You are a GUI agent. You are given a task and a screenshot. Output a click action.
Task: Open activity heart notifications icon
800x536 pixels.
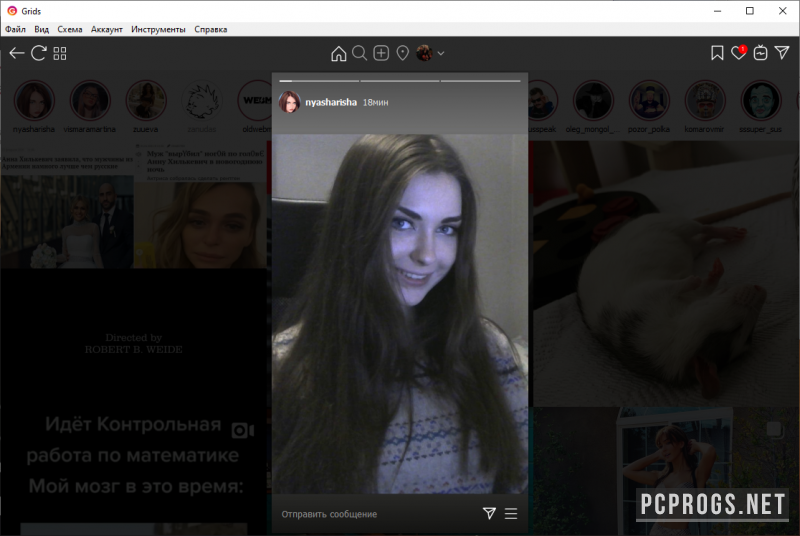(738, 53)
